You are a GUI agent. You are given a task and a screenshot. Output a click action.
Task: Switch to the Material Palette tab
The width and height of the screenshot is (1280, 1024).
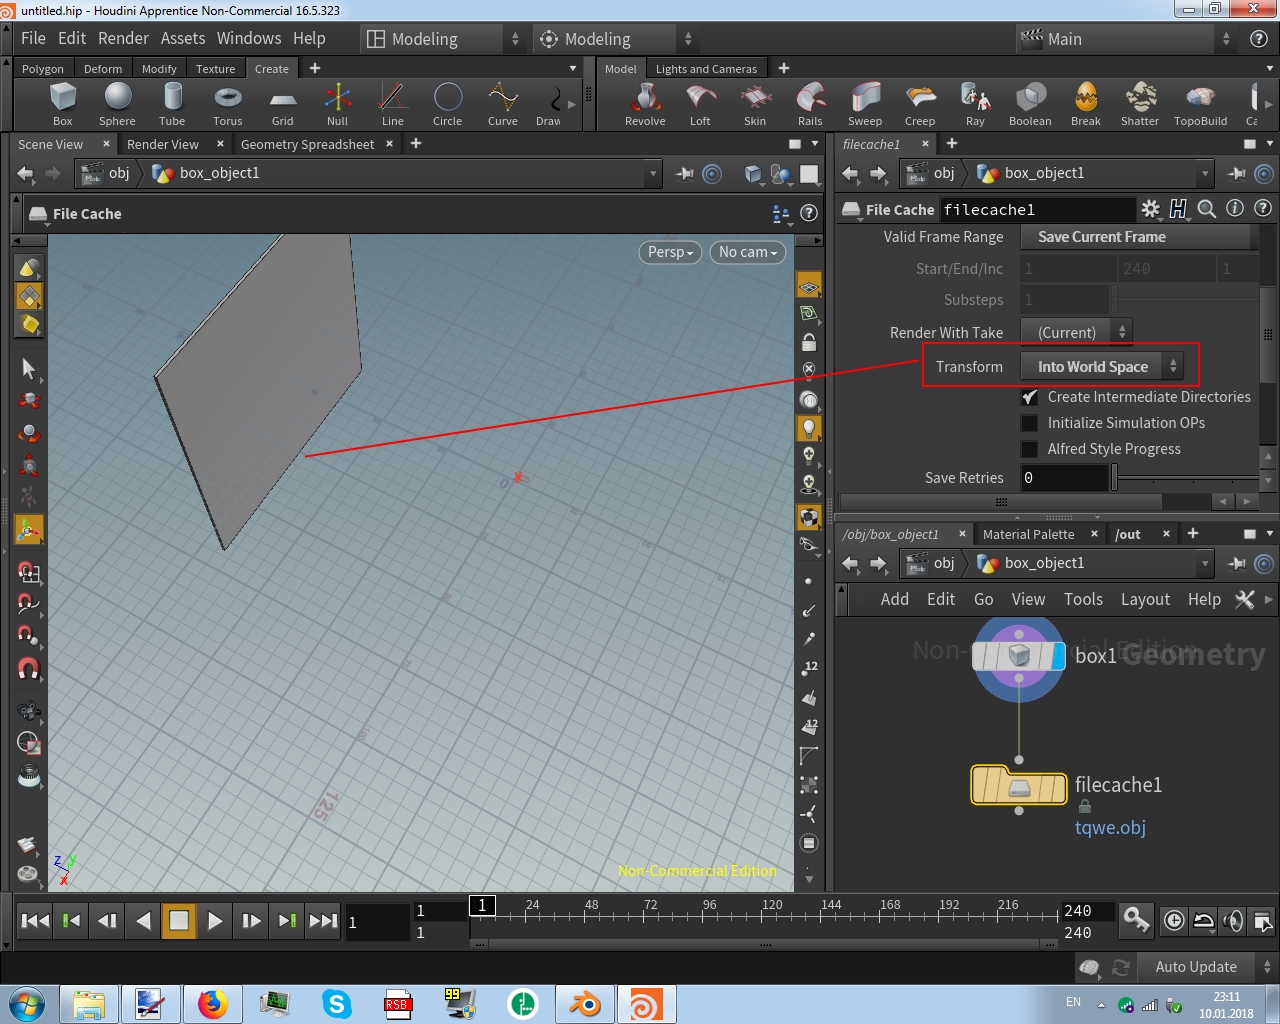click(x=1029, y=534)
